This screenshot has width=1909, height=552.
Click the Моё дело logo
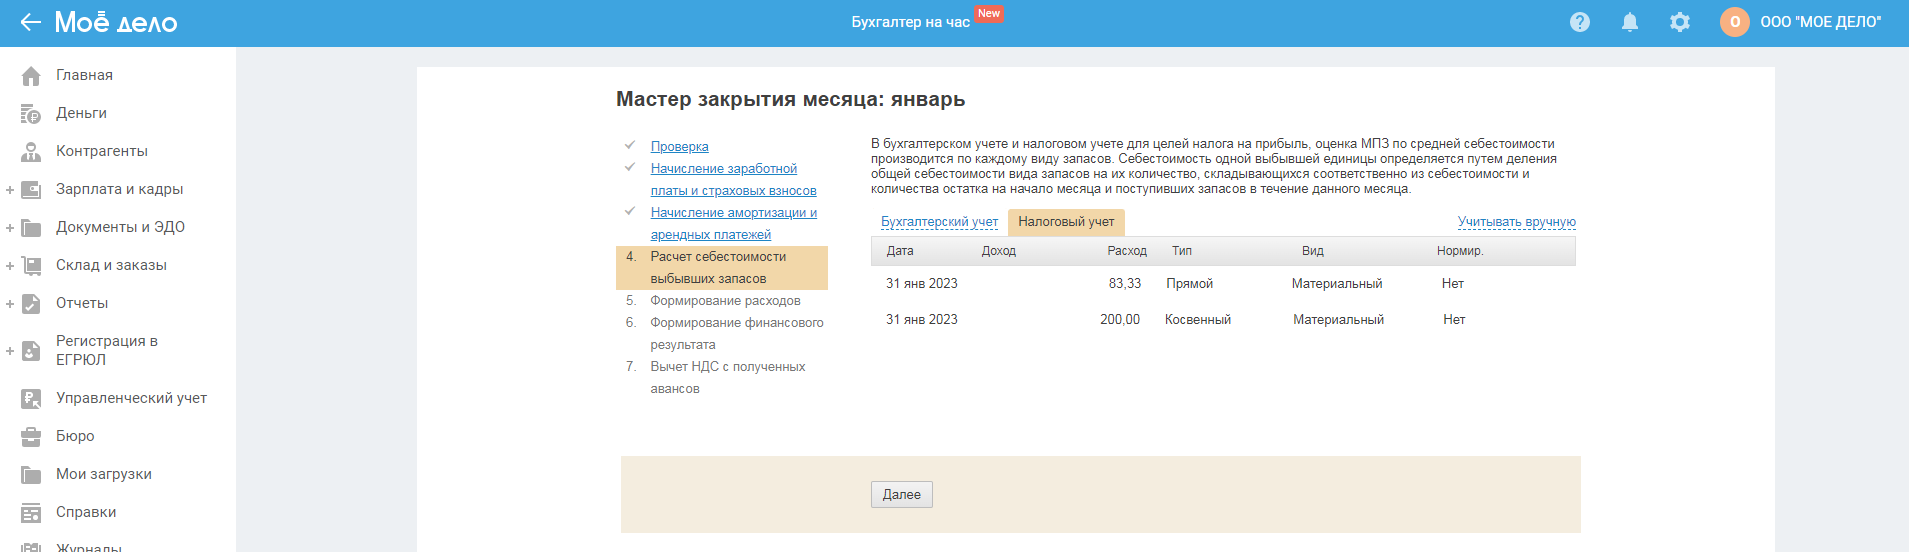[116, 22]
